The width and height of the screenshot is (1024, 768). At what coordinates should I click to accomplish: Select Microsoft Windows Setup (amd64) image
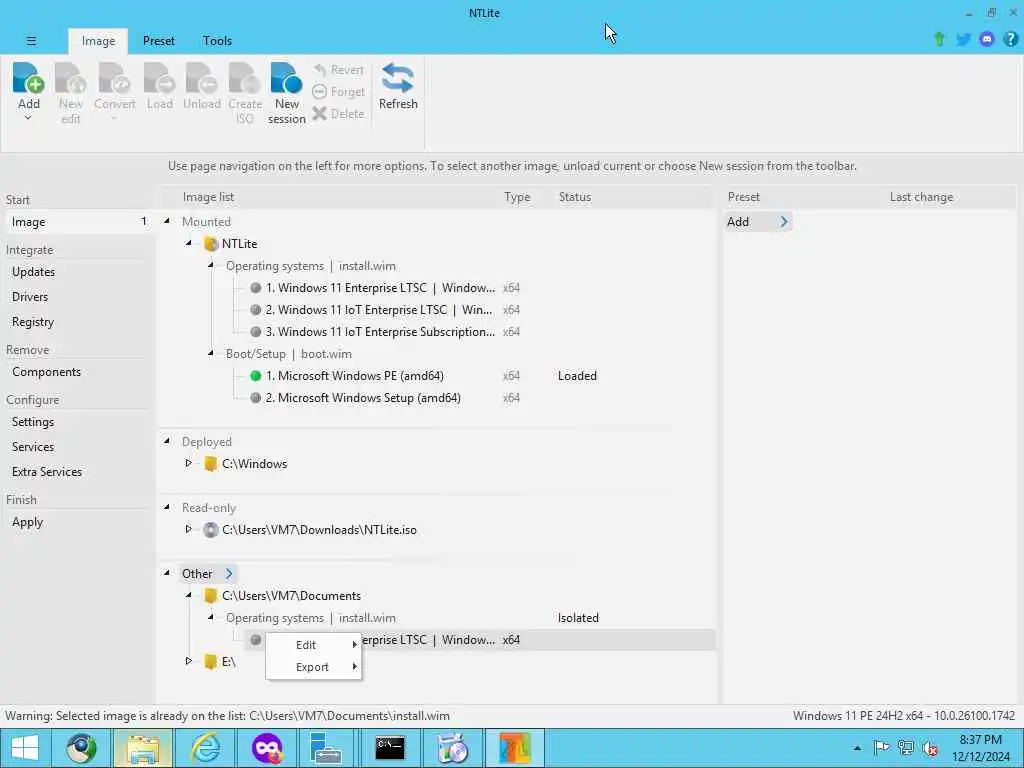tap(363, 398)
